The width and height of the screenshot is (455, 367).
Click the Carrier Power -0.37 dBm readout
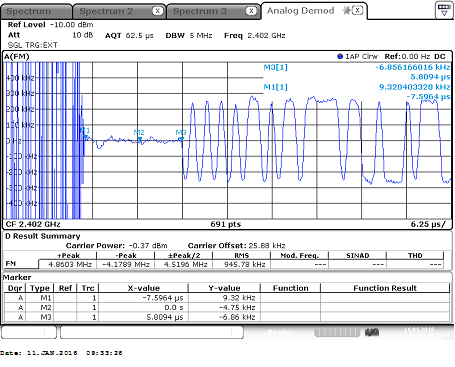click(x=116, y=246)
